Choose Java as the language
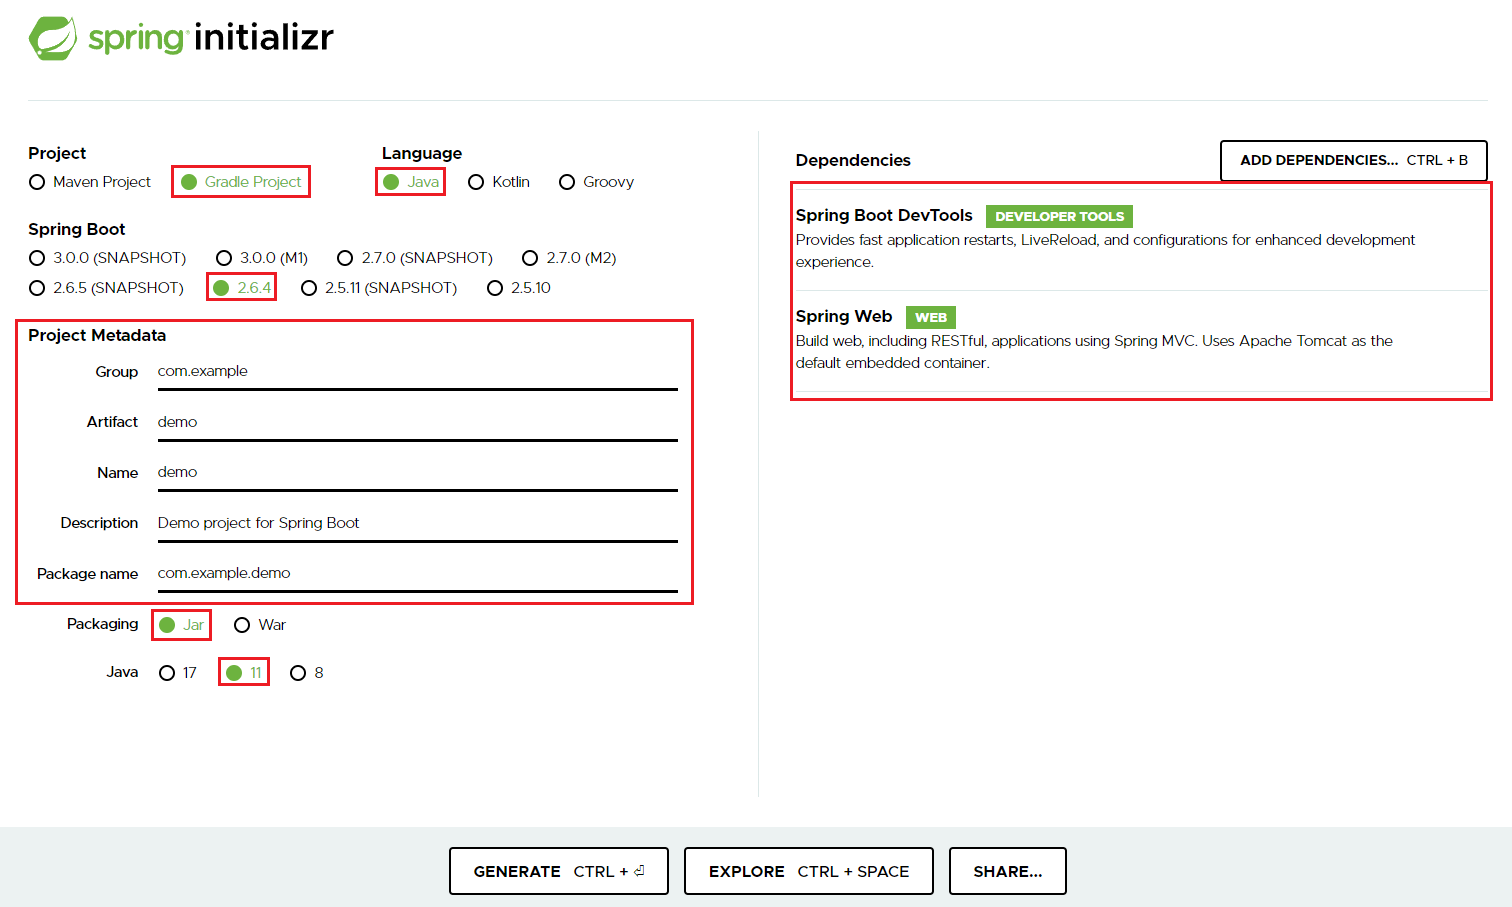1512x907 pixels. [411, 182]
